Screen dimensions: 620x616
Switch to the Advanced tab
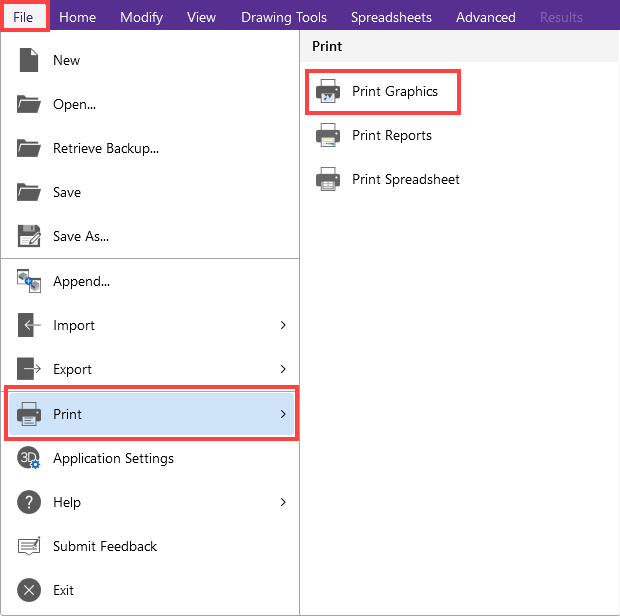pyautogui.click(x=486, y=17)
